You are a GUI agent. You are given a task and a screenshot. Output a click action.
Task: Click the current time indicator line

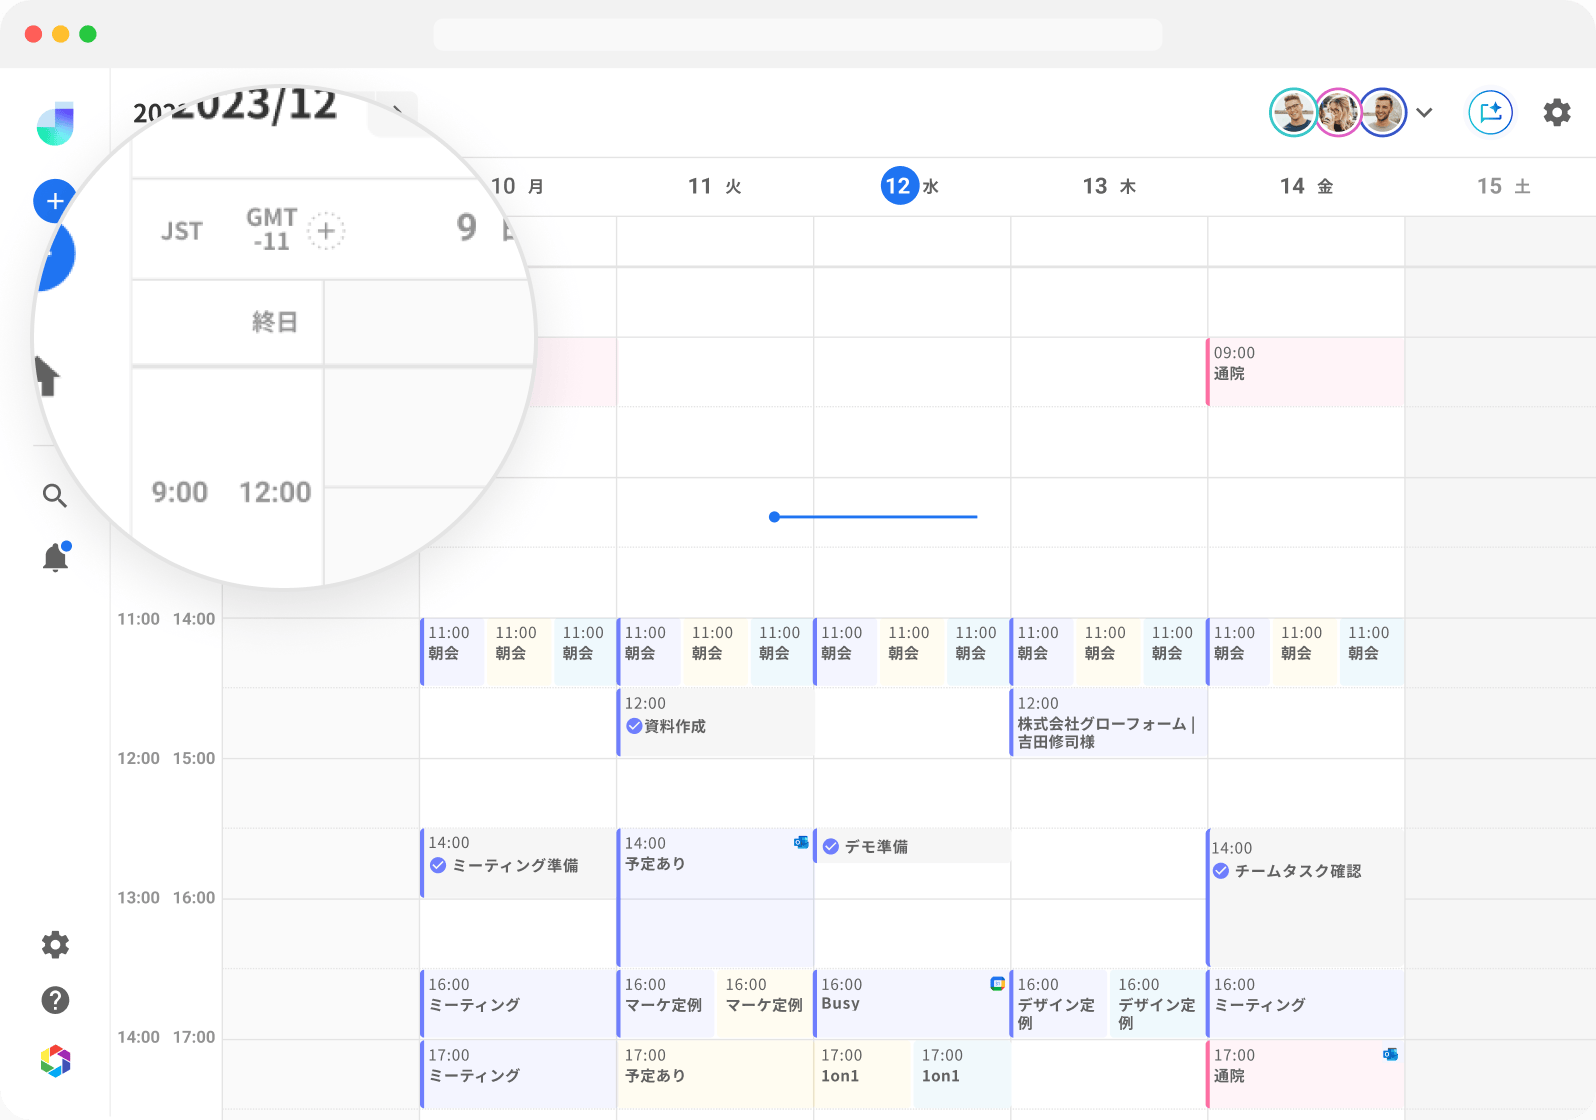(875, 517)
